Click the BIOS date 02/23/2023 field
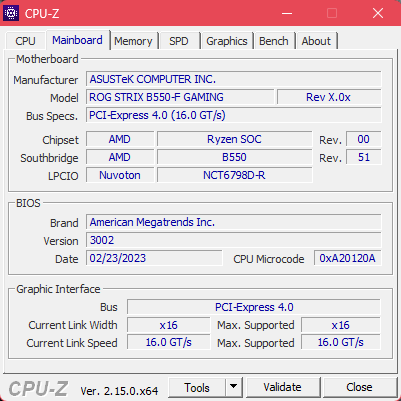The height and width of the screenshot is (401, 401). tap(154, 258)
